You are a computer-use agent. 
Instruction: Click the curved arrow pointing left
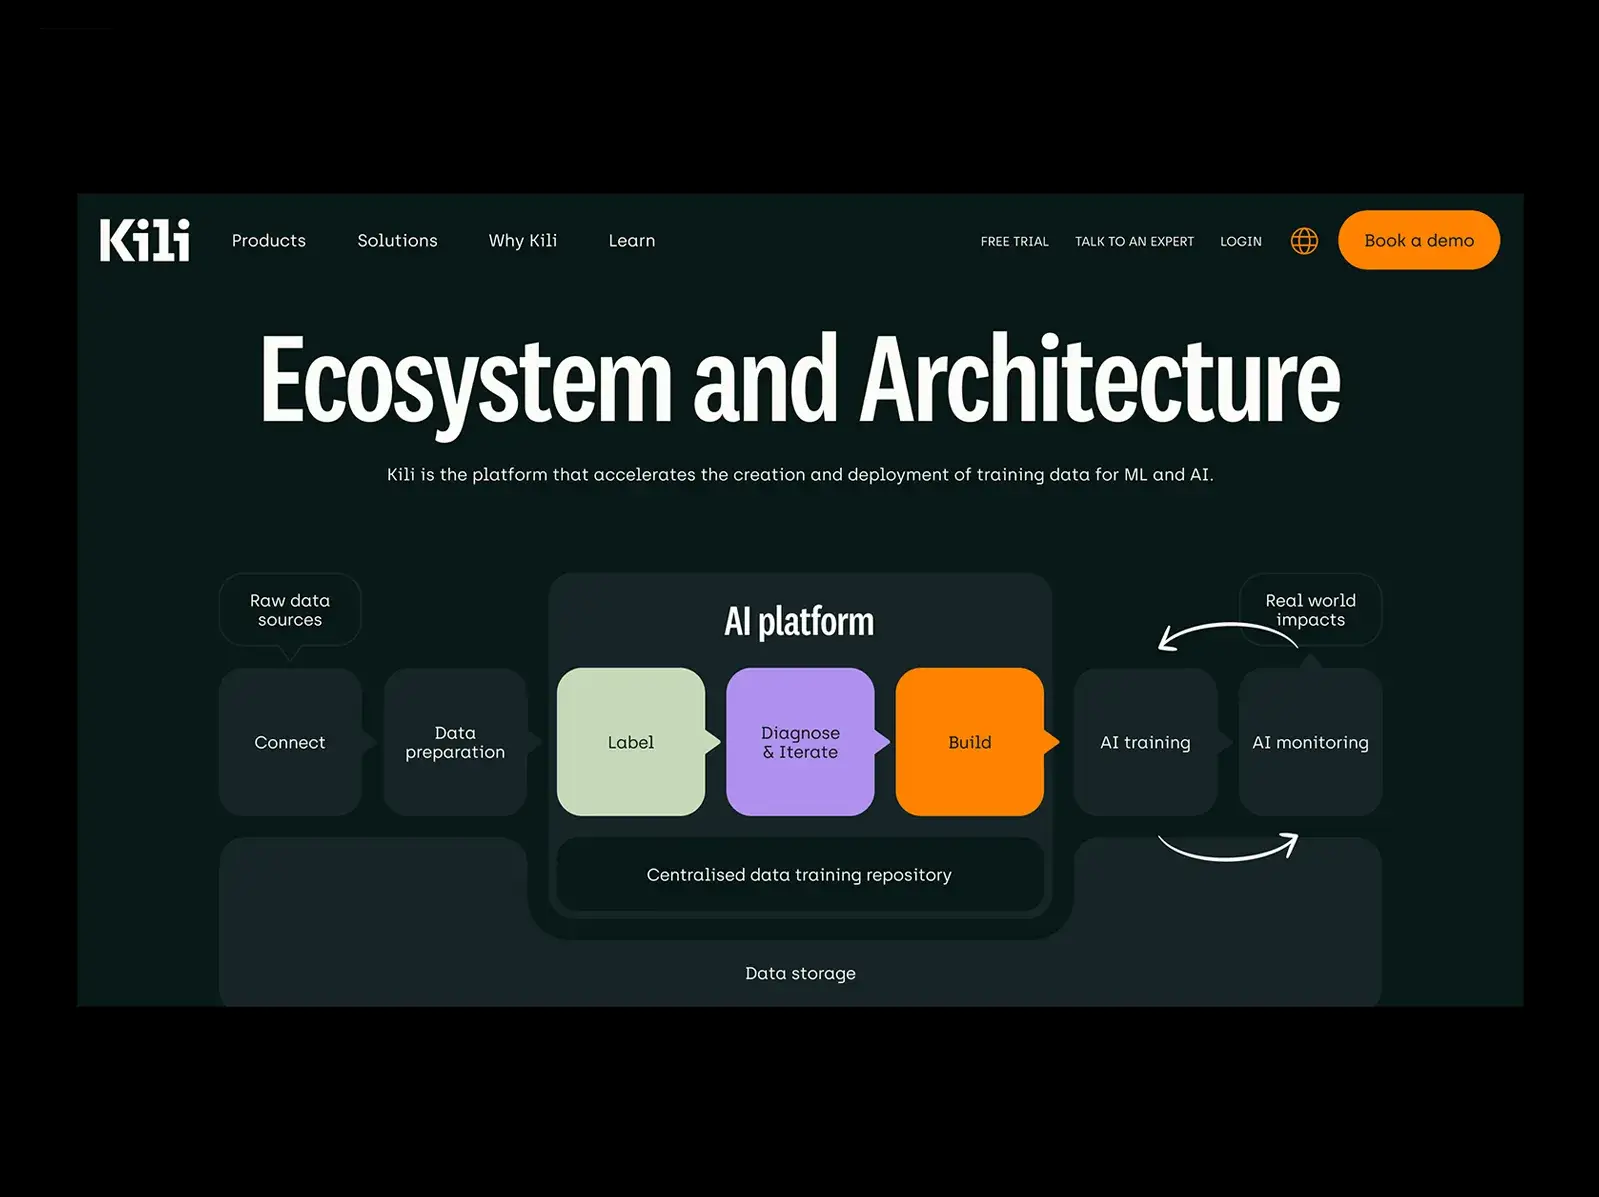pos(1225,636)
